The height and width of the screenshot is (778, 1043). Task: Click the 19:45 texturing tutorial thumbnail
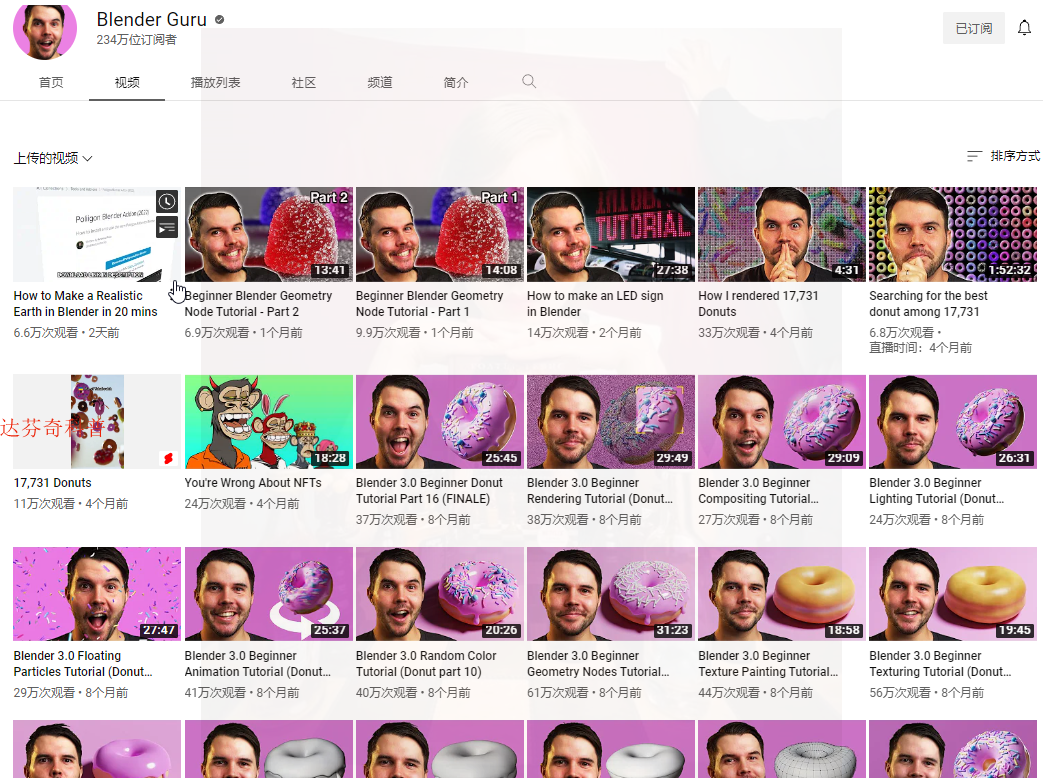click(x=953, y=594)
